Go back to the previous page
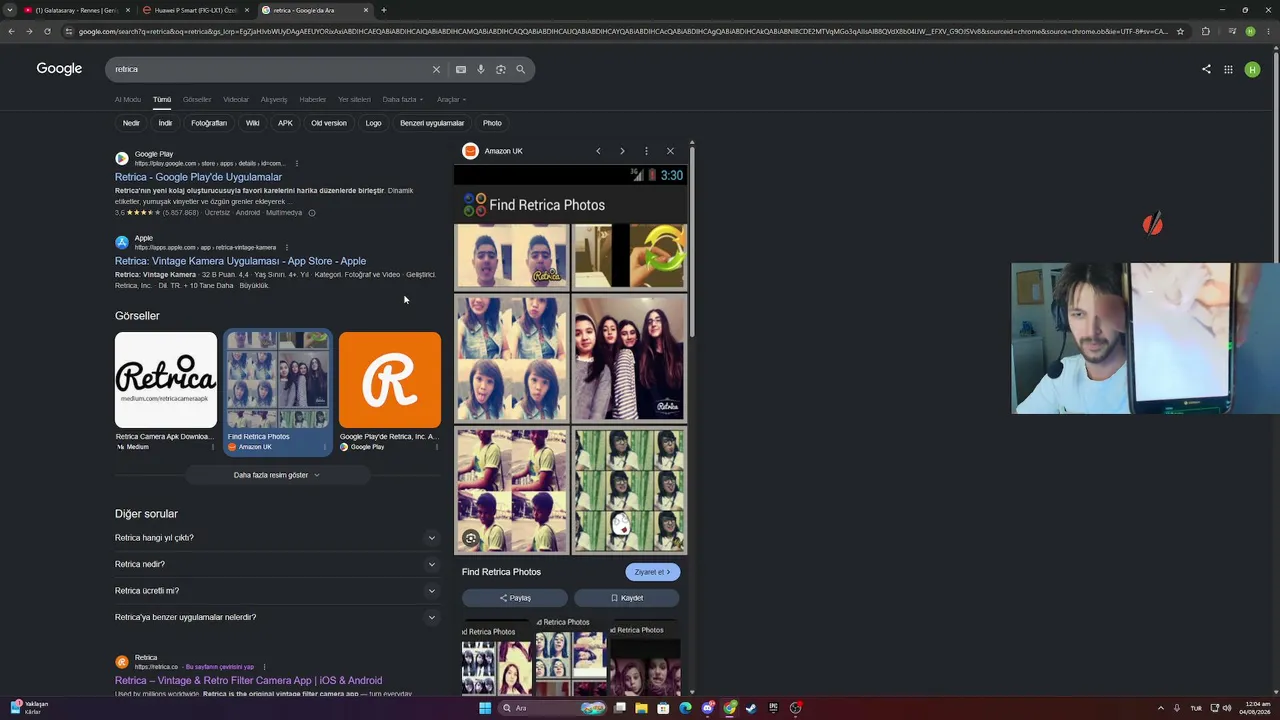The height and width of the screenshot is (720, 1280). [x=11, y=31]
